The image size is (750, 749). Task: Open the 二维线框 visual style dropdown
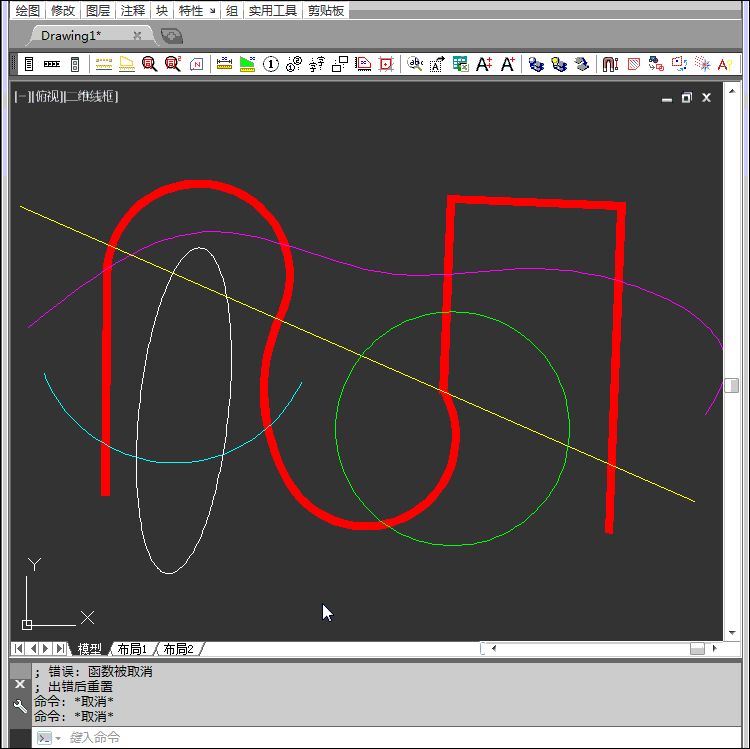point(90,97)
